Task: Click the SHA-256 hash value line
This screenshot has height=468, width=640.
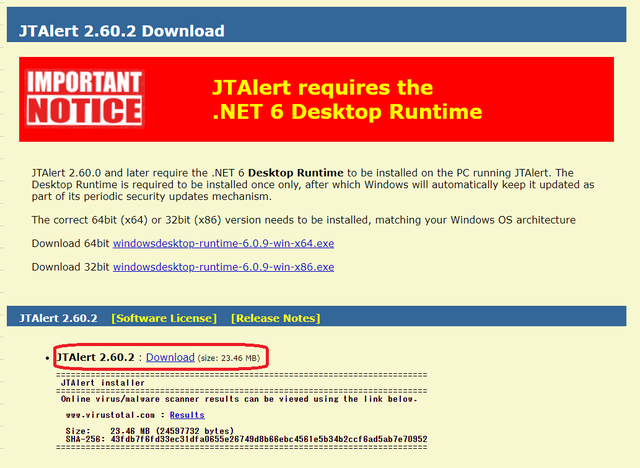Action: [247, 439]
